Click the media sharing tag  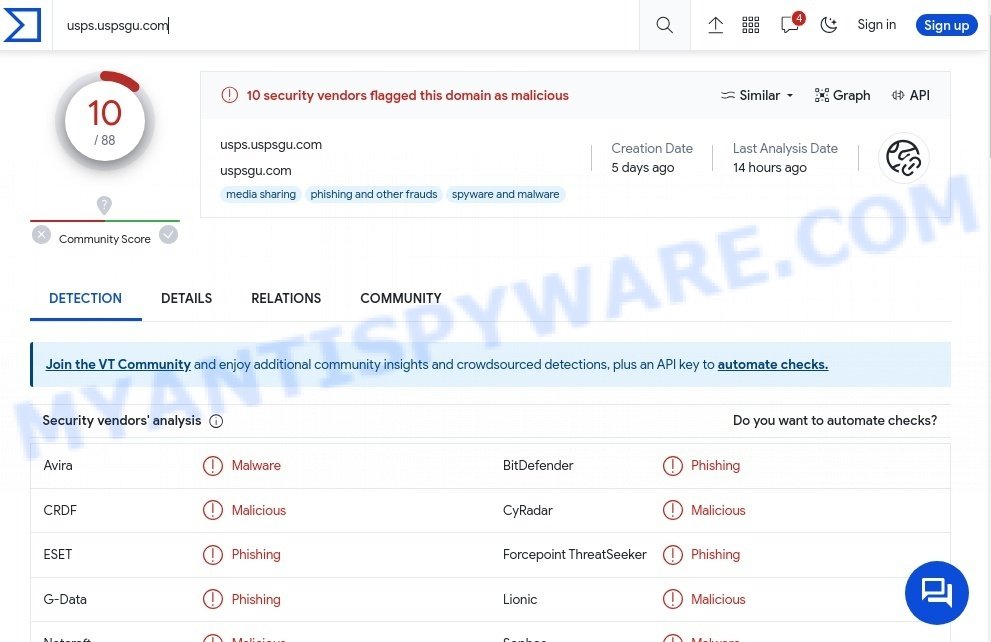[261, 194]
